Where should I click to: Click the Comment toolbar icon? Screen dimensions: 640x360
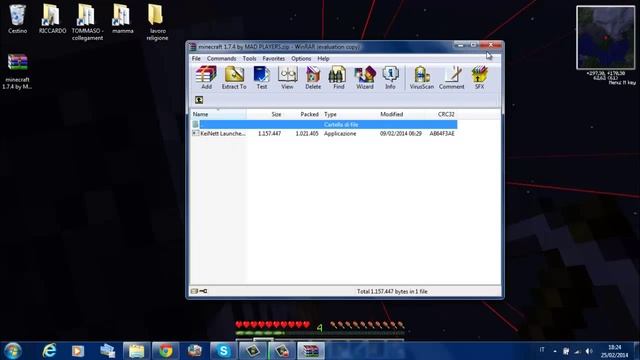tap(452, 78)
